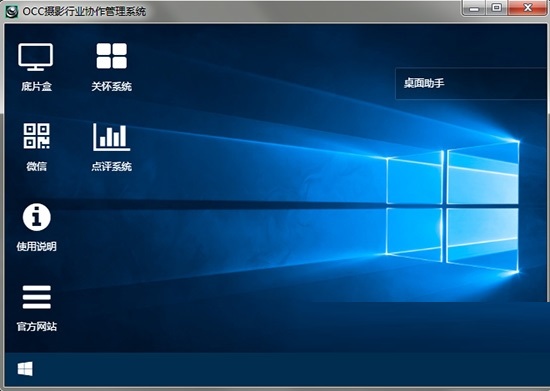Click the 点评系统 text label
The height and width of the screenshot is (391, 550).
coord(112,166)
